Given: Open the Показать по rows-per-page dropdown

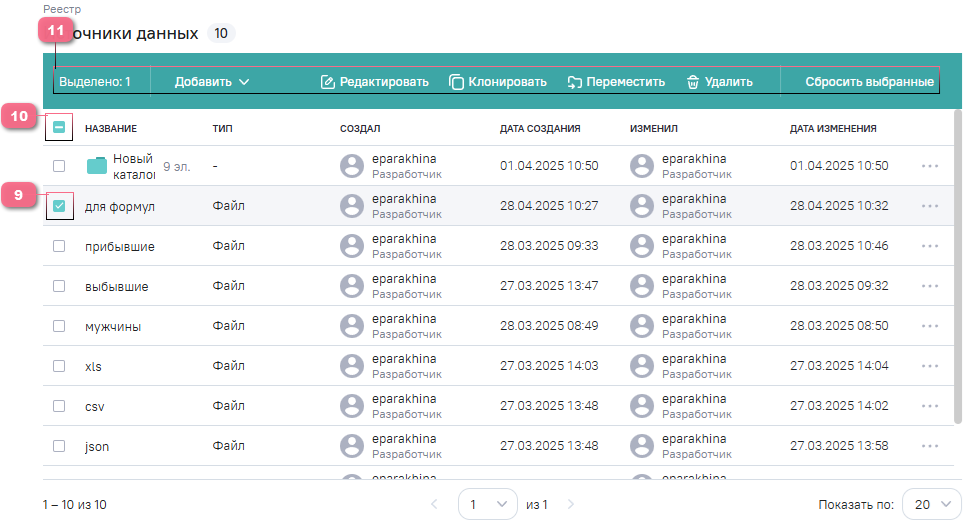Looking at the screenshot, I should 931,505.
